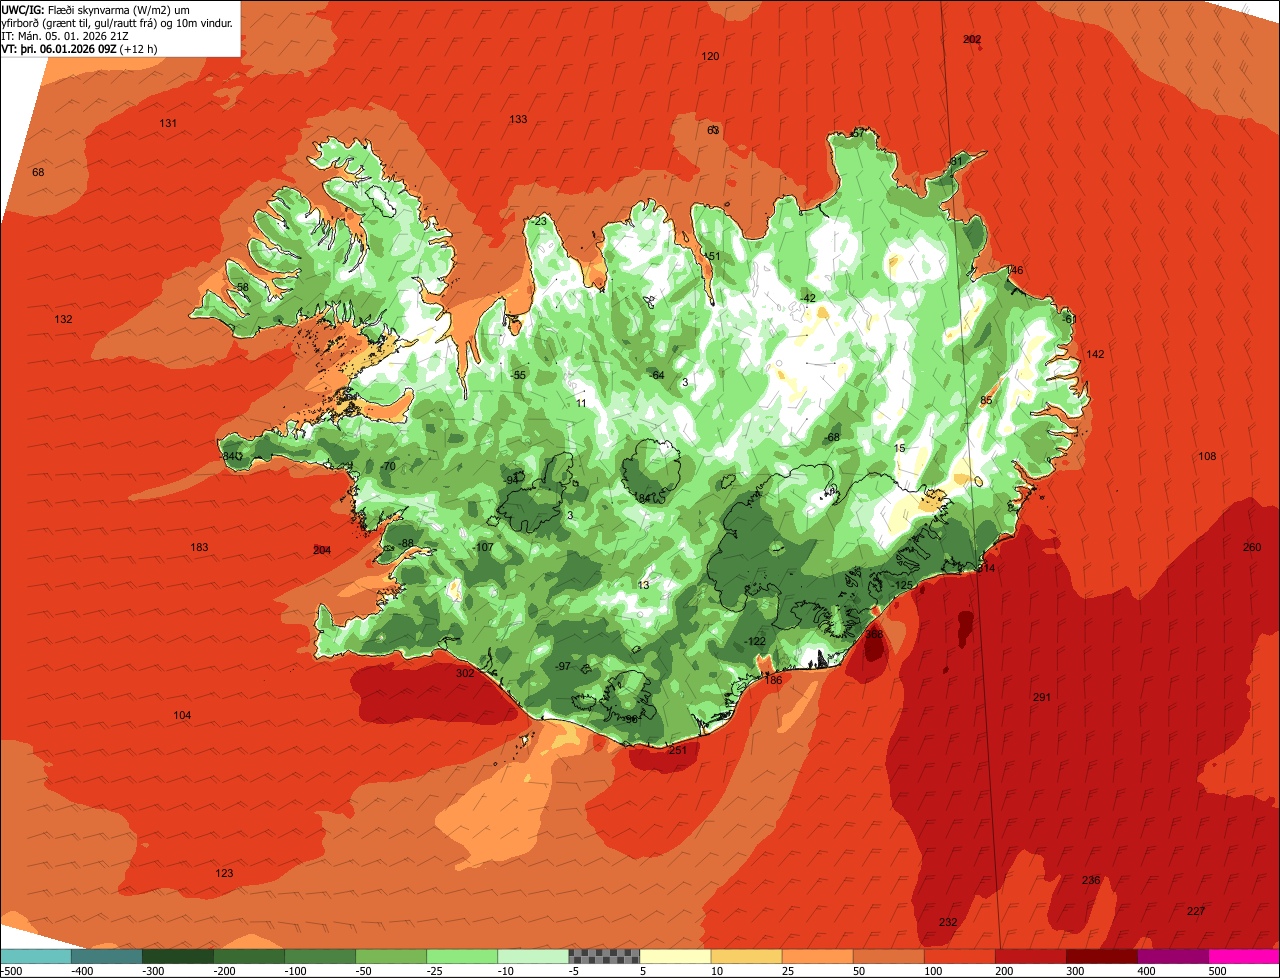Click the ocean flux value '183'
The height and width of the screenshot is (978, 1280).
point(199,547)
